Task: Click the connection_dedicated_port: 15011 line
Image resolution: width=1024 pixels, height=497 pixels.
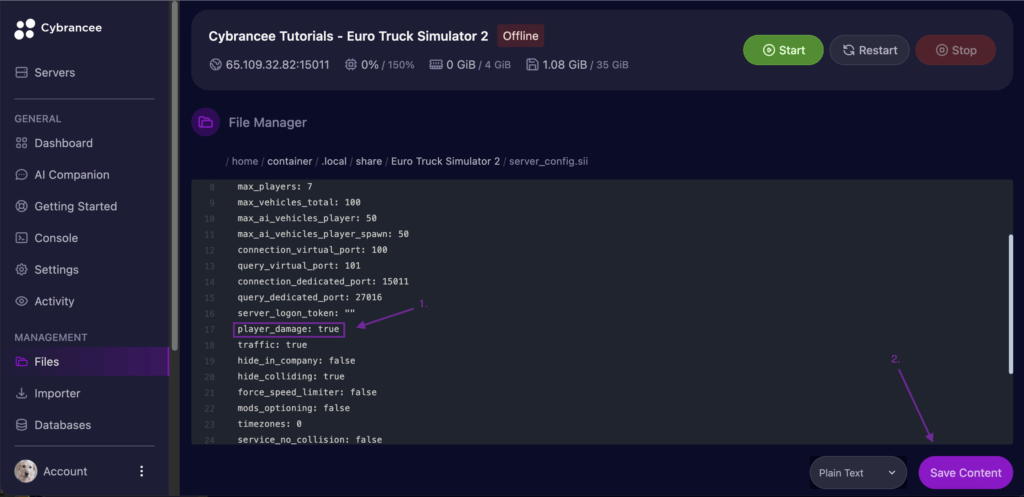Action: point(323,281)
